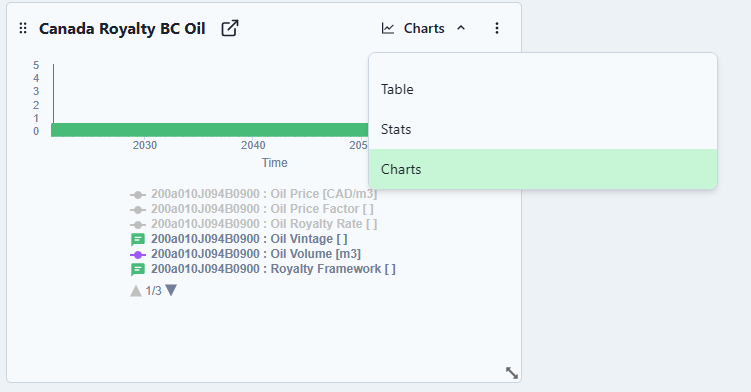Select Table from the view menu
Screen dimensions: 751x392
543,89
